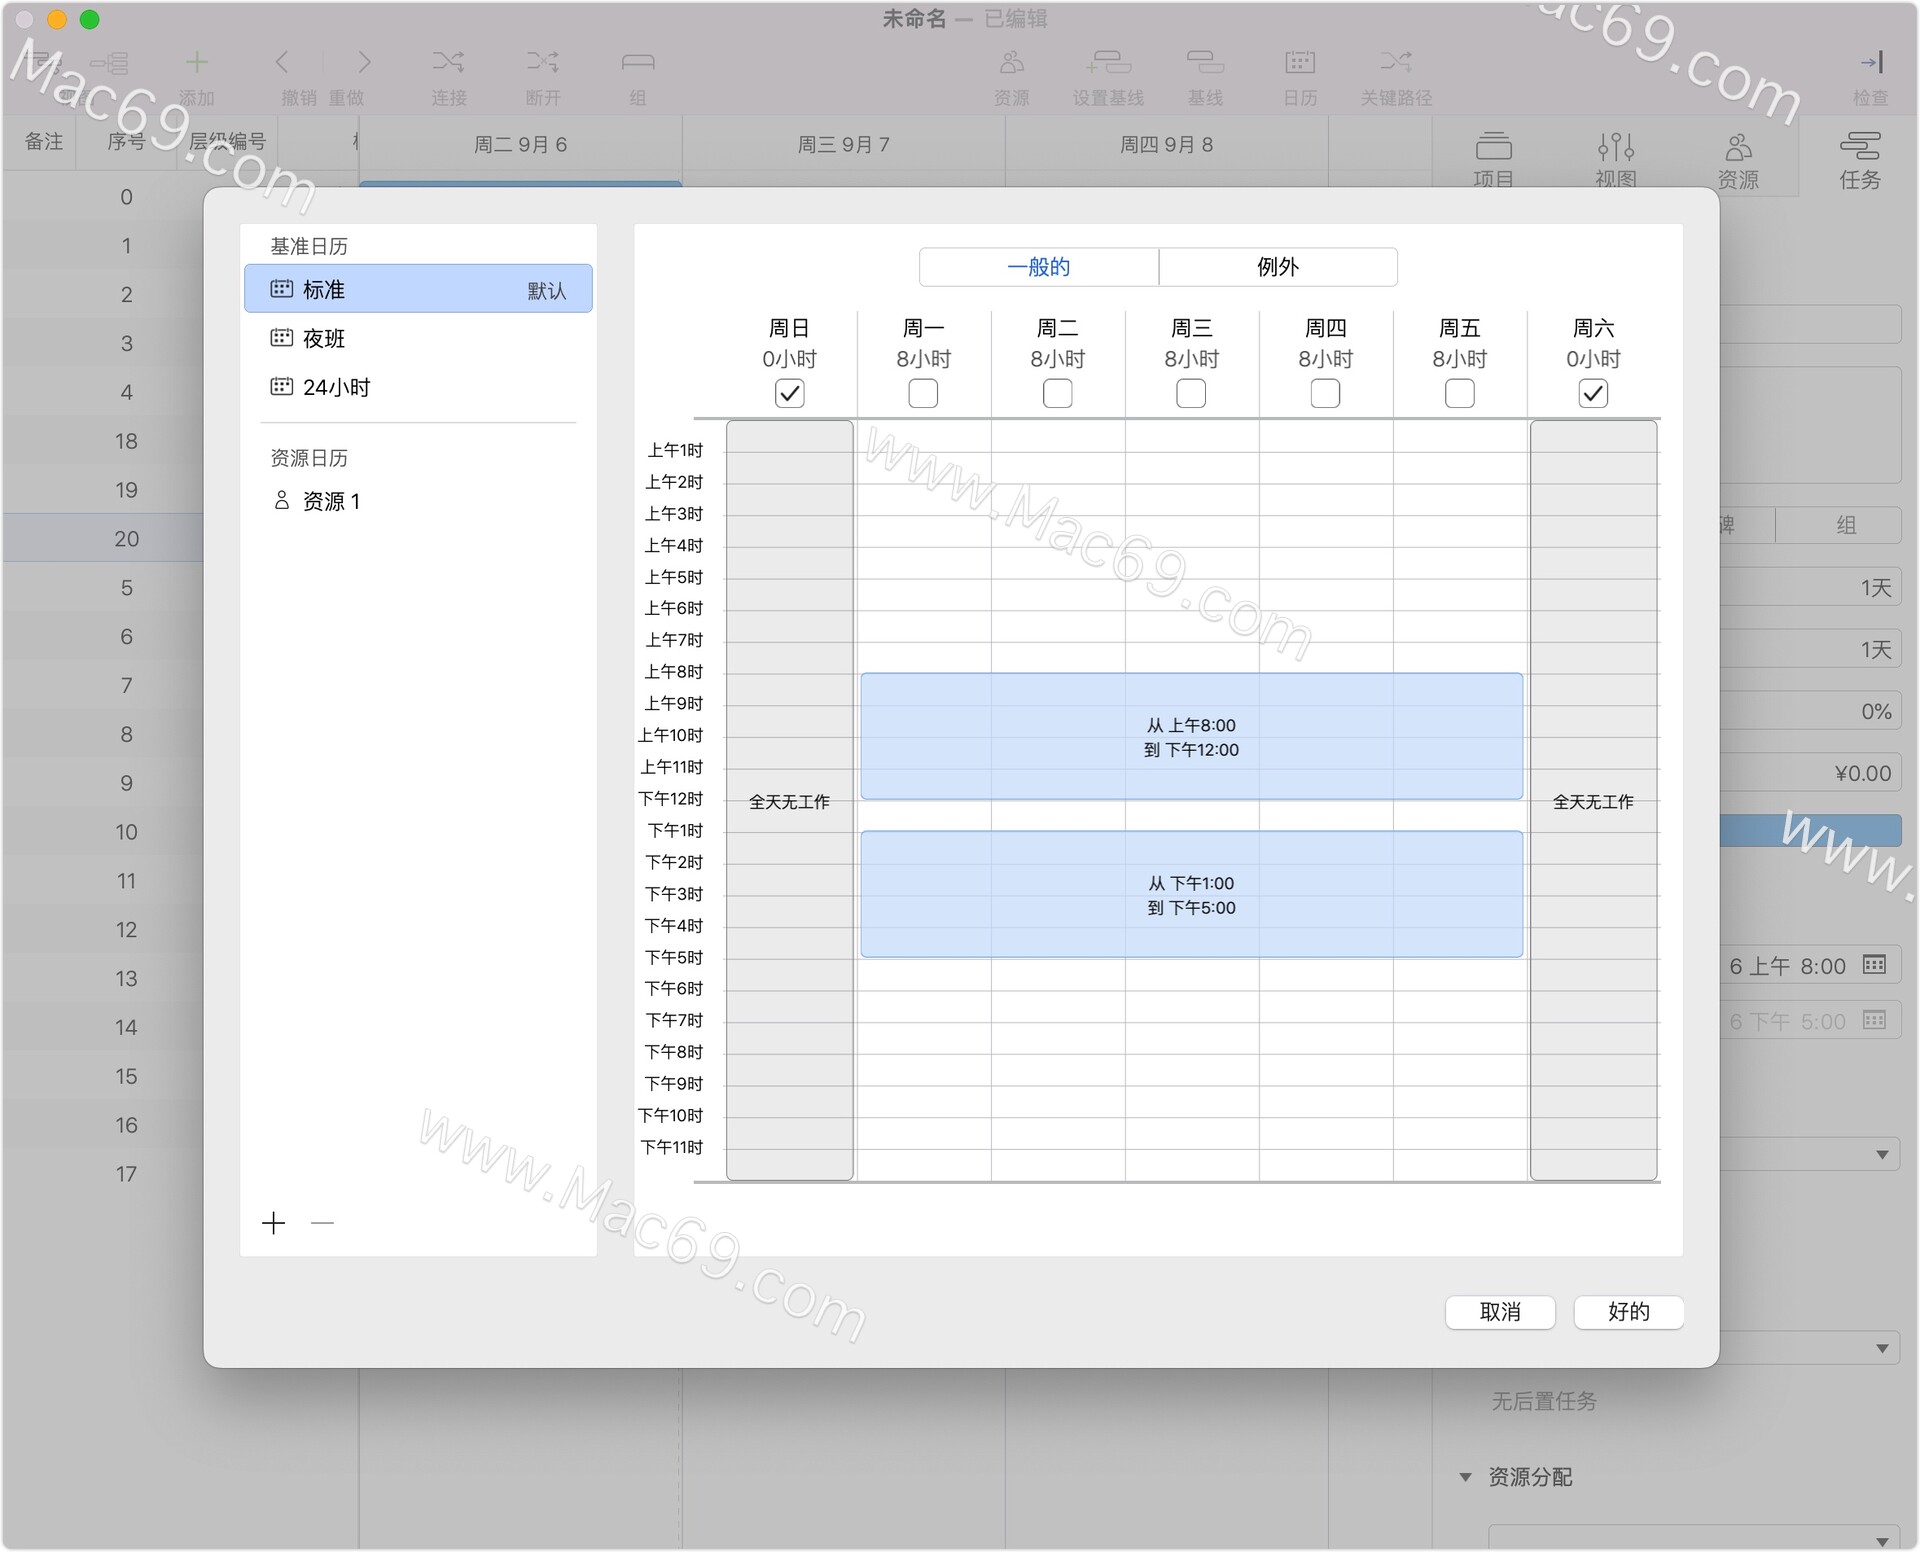Select the General (一般的) tab
The image size is (1920, 1552).
coord(1038,267)
